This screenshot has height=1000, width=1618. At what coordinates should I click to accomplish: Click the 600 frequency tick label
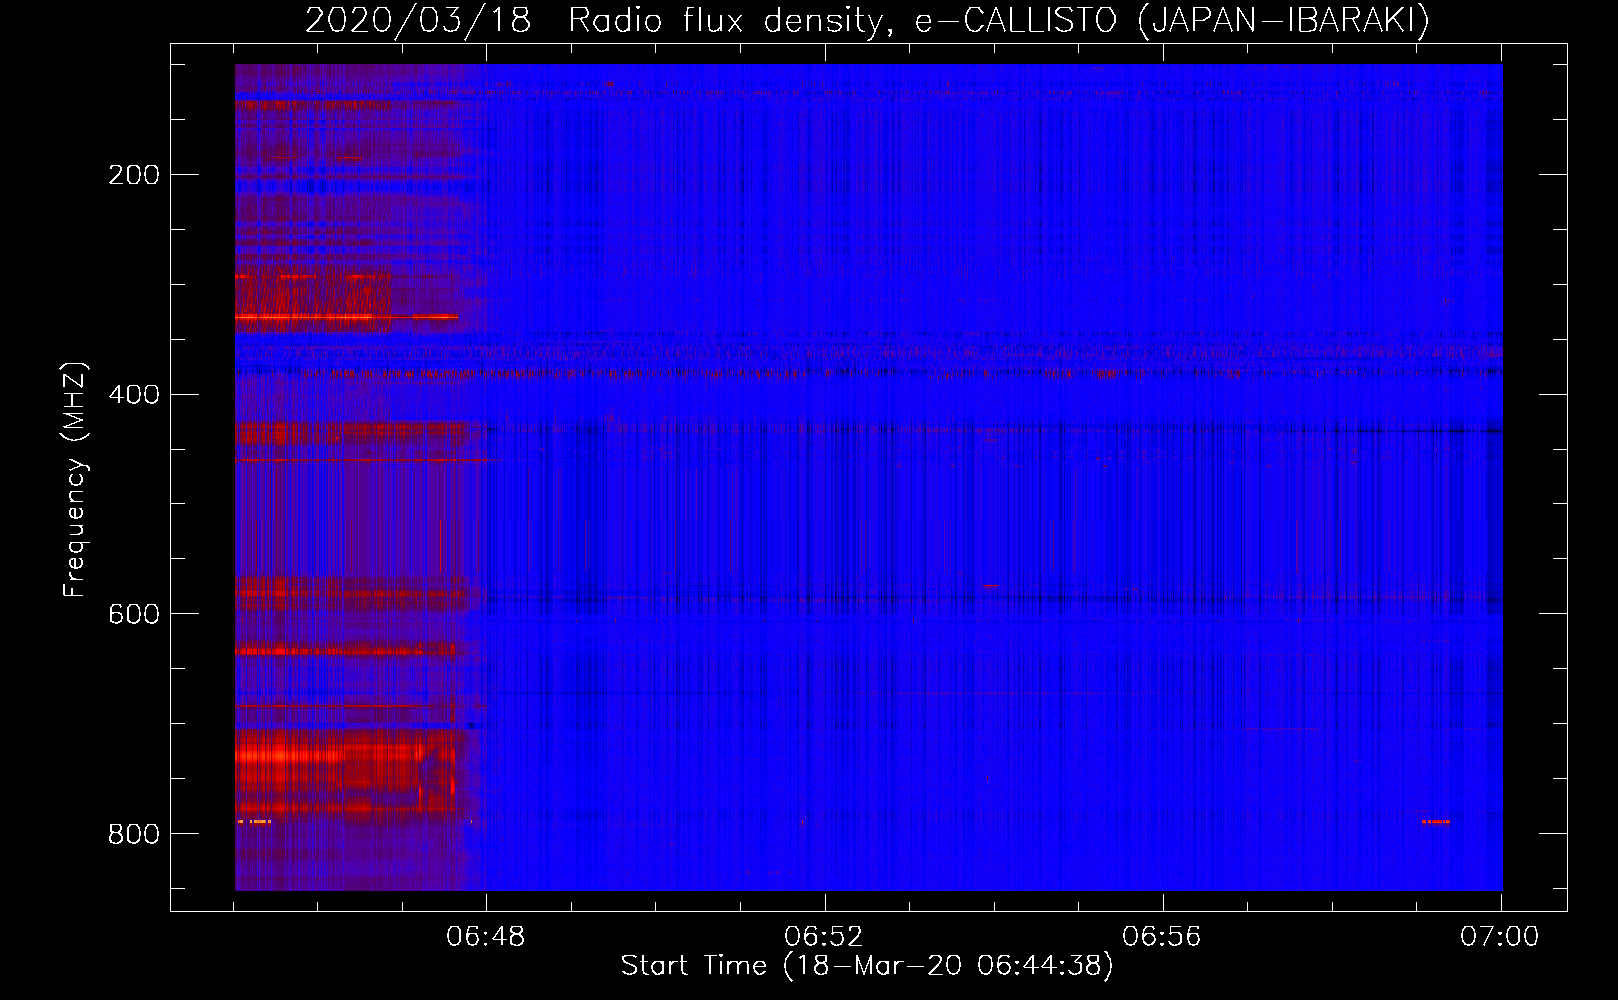pos(134,614)
